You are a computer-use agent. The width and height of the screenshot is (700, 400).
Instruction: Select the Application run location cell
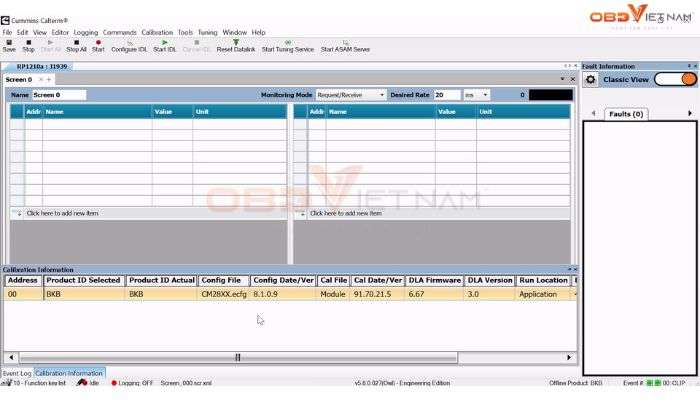pyautogui.click(x=543, y=294)
